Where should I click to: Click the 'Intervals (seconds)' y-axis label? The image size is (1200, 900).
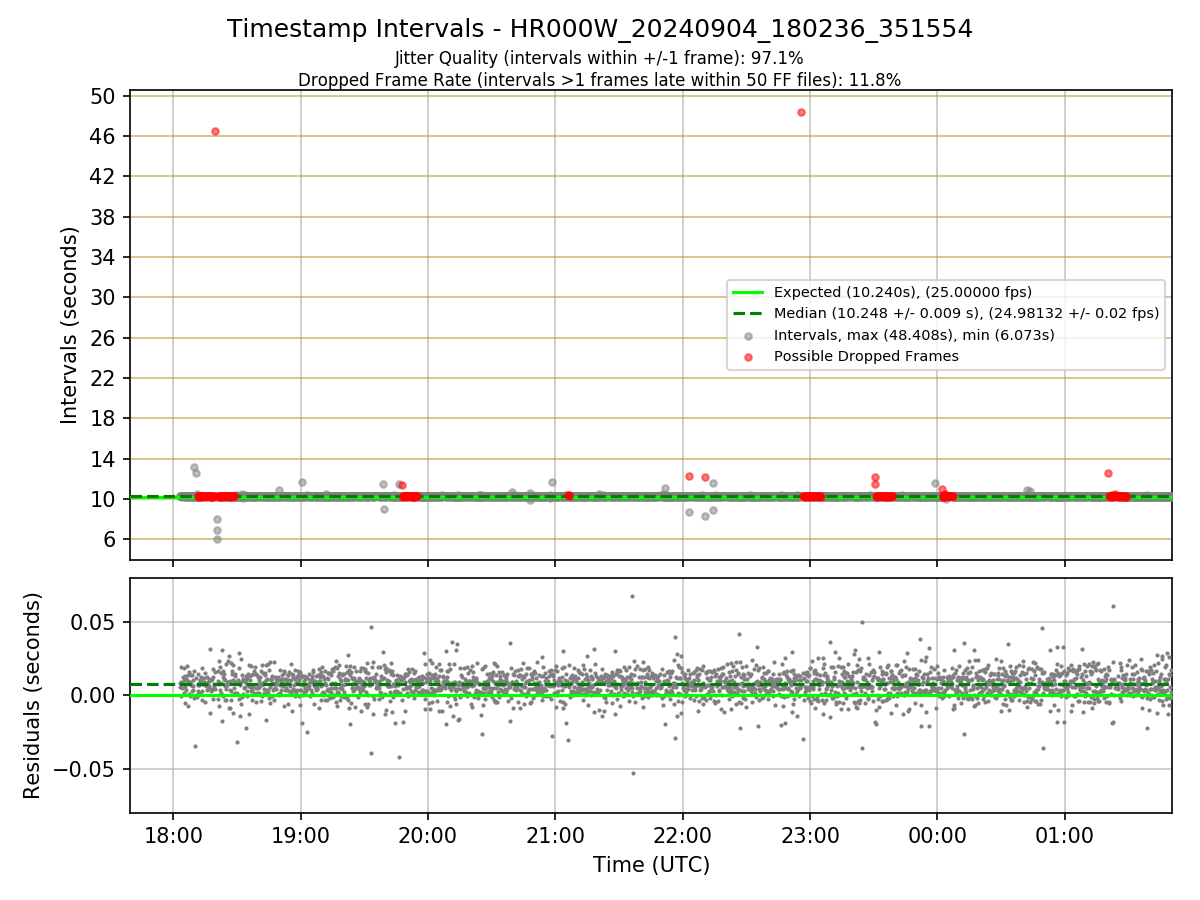[x=69, y=325]
